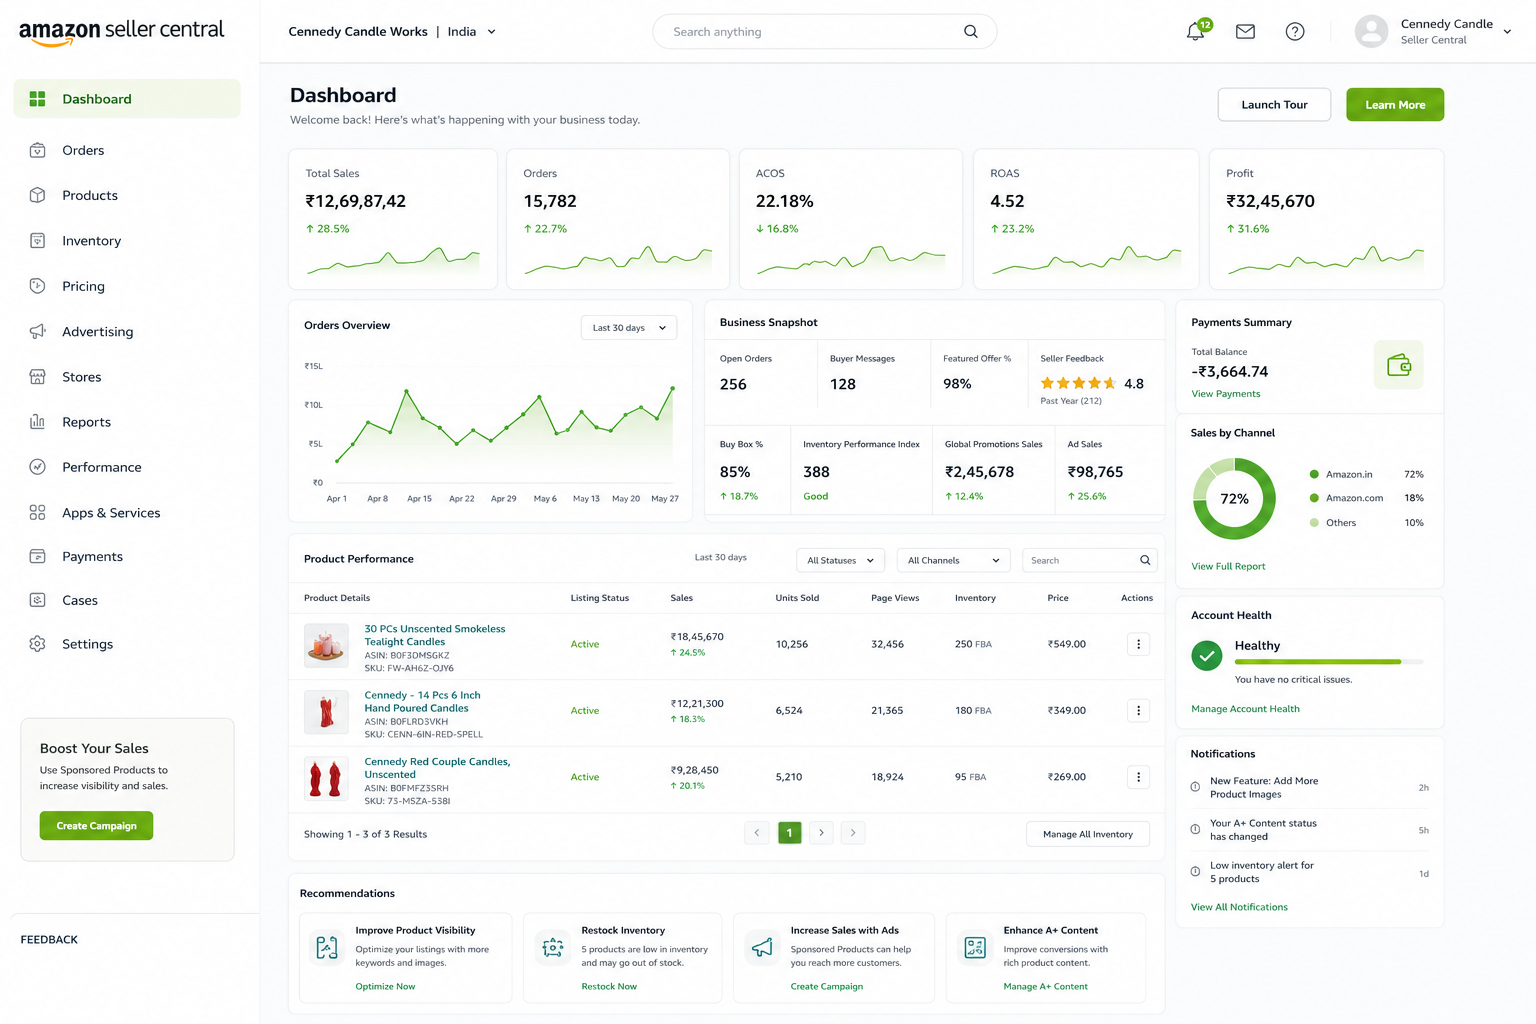Click the 30 PCs Unscented candles thumbnail
Image resolution: width=1536 pixels, height=1024 pixels.
point(326,645)
